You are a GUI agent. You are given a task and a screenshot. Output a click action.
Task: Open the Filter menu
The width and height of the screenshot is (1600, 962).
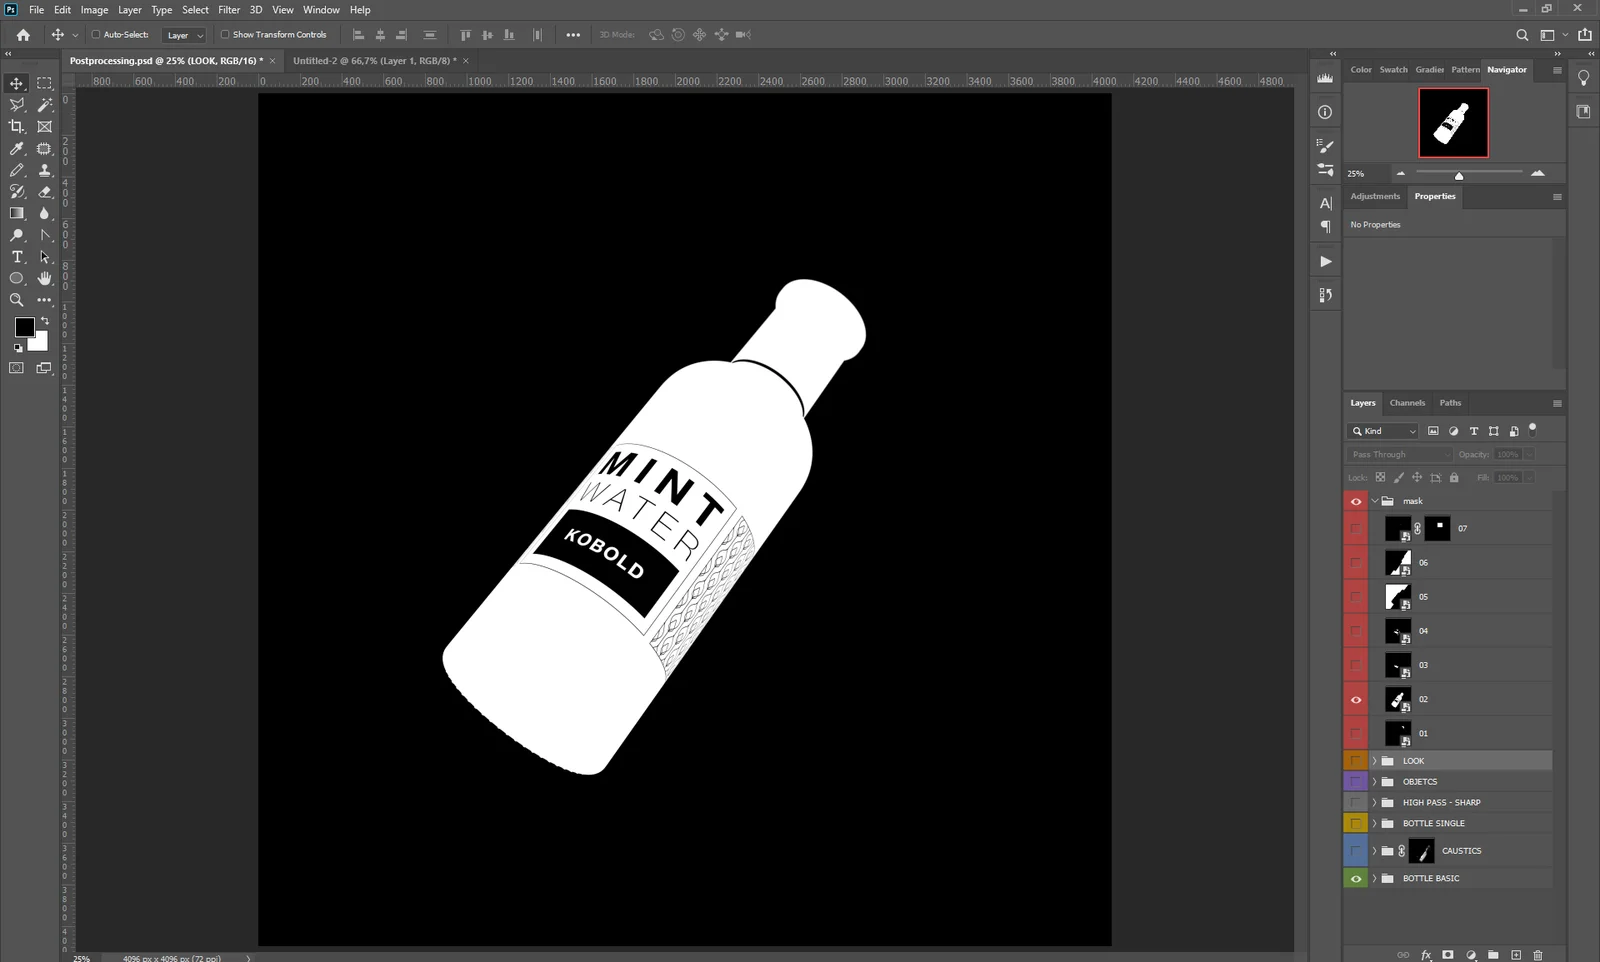point(229,9)
